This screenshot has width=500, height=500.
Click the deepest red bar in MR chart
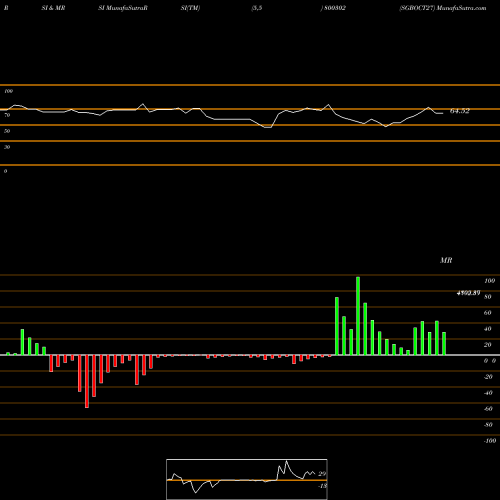point(87,381)
